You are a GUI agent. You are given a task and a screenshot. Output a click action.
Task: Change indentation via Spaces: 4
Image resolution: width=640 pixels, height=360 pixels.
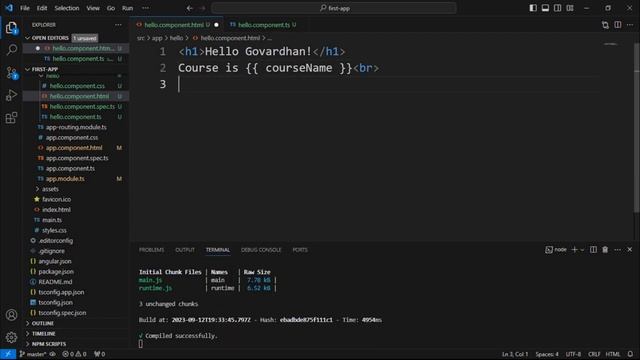(x=547, y=354)
